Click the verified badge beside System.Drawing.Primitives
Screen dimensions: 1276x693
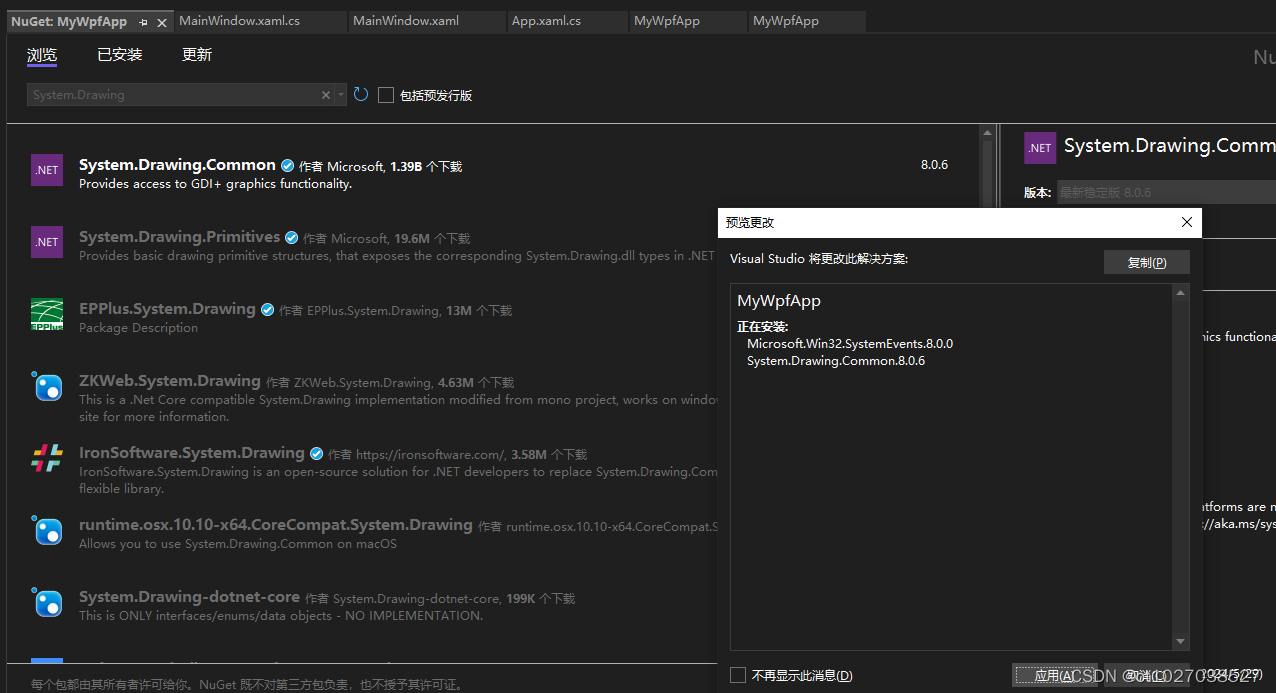291,237
